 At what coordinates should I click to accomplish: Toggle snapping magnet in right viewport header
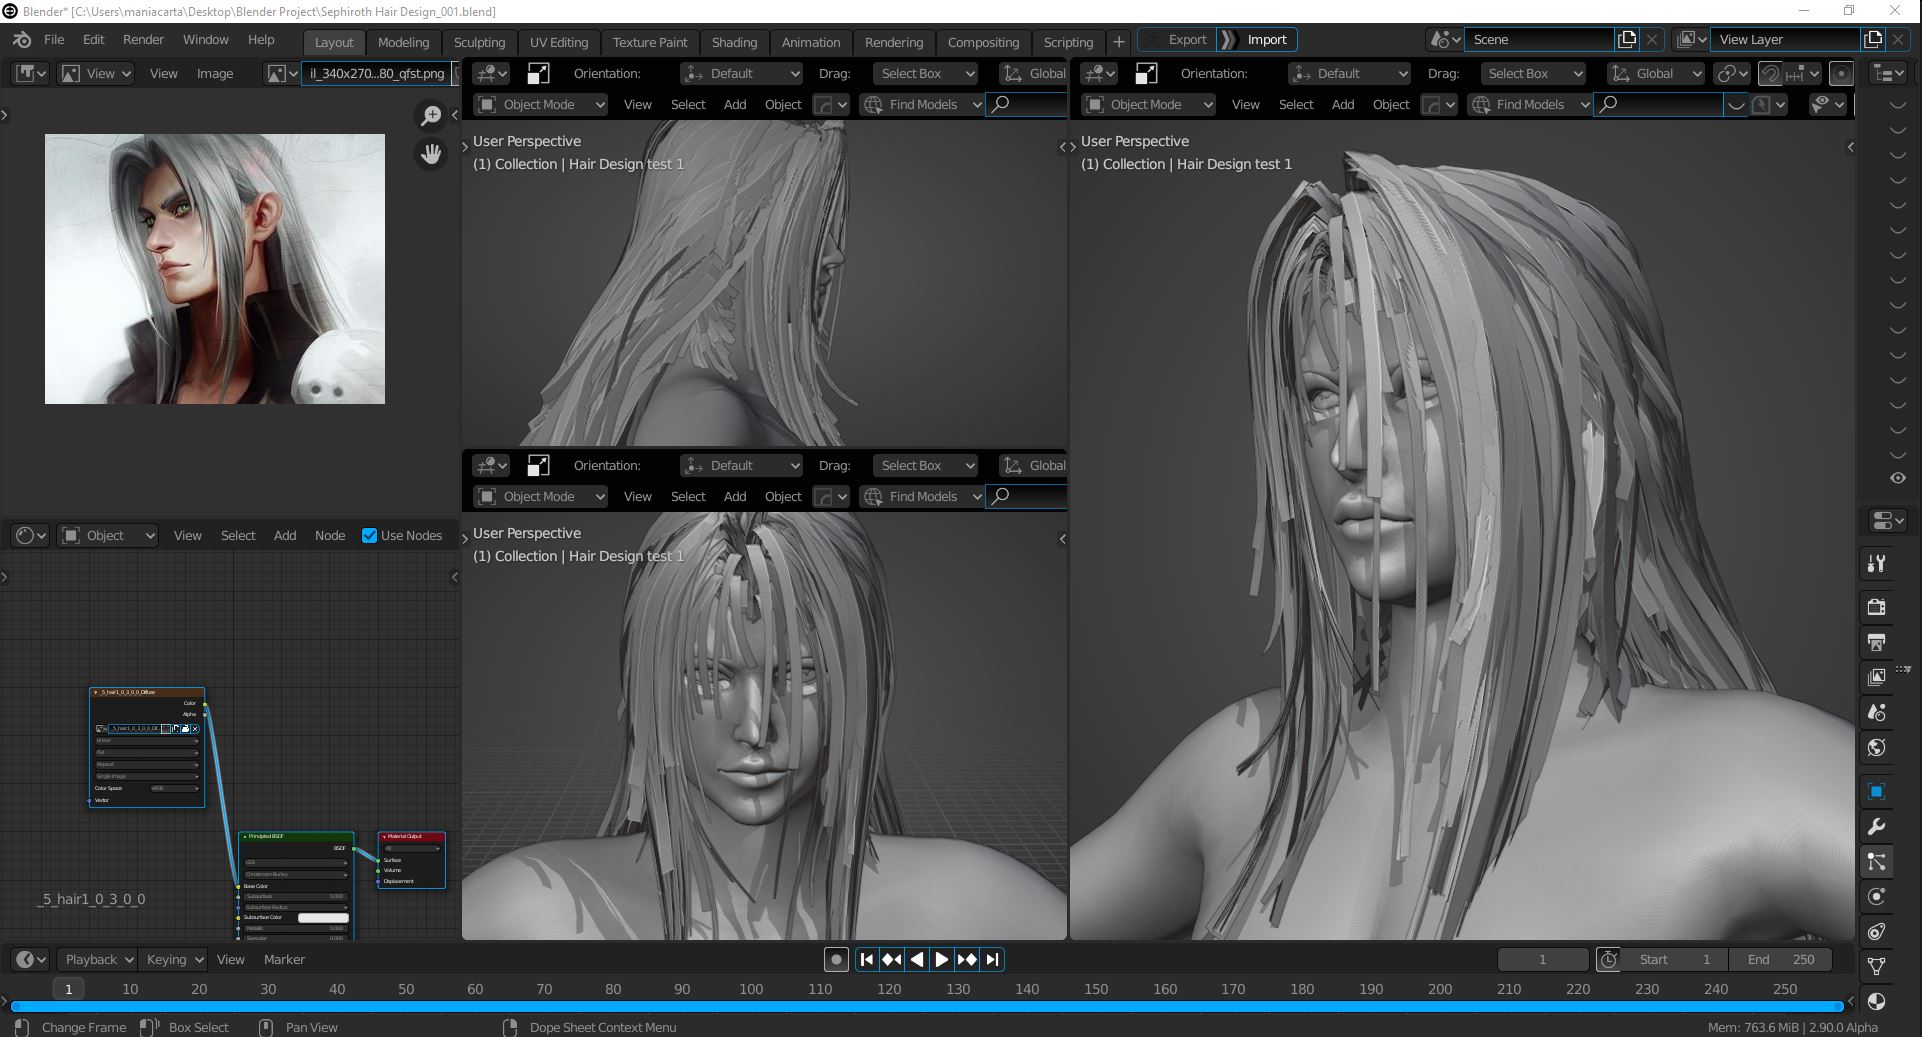point(1770,74)
